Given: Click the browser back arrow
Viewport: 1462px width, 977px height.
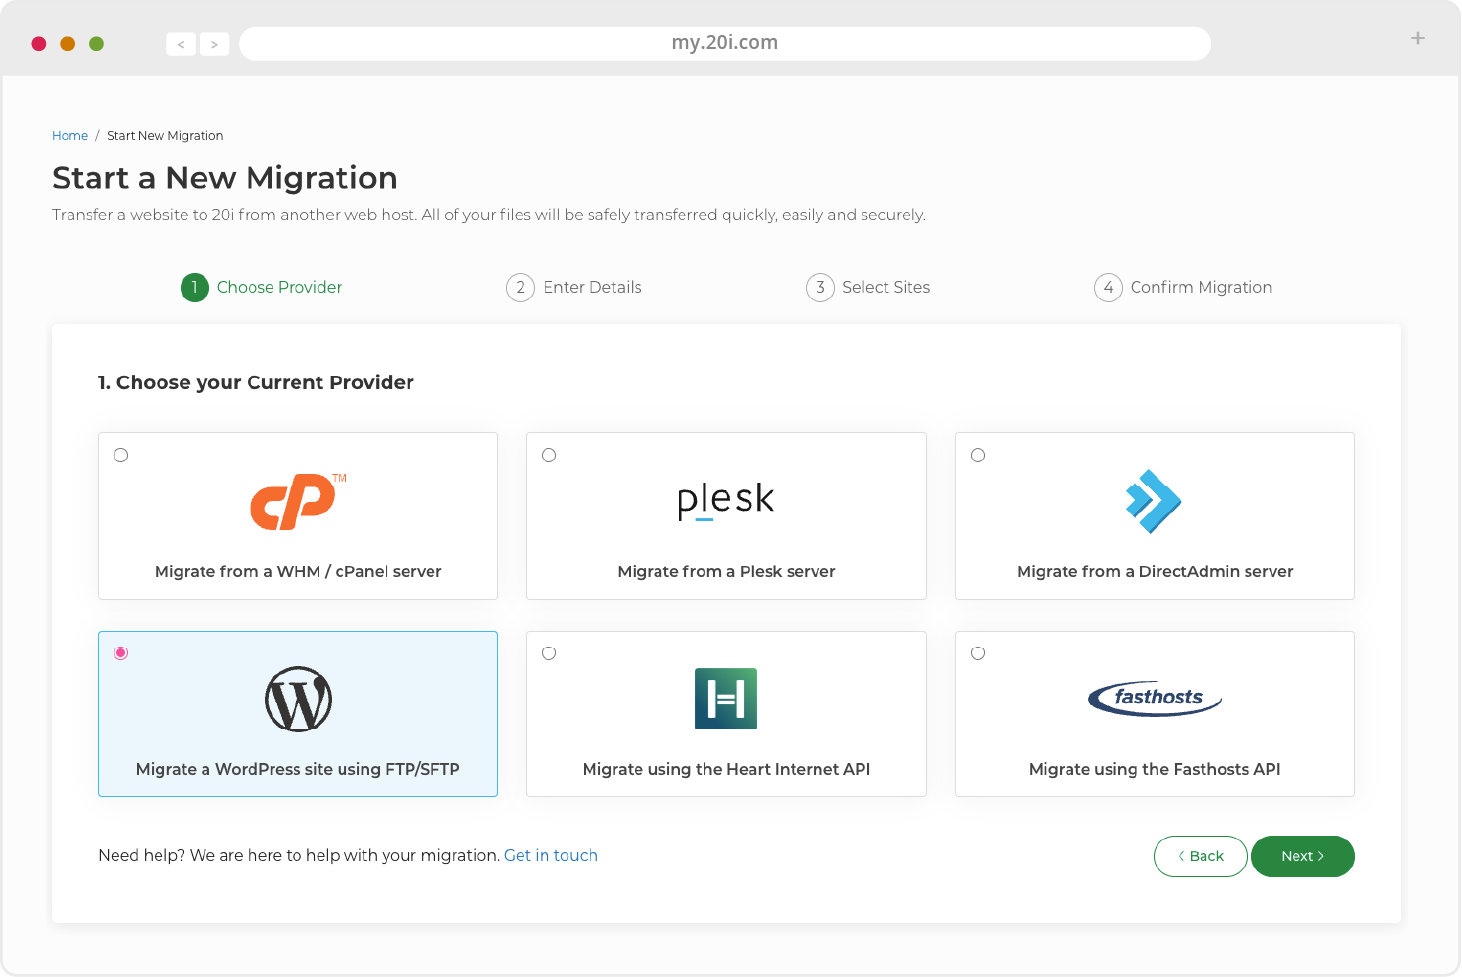Looking at the screenshot, I should pyautogui.click(x=181, y=44).
